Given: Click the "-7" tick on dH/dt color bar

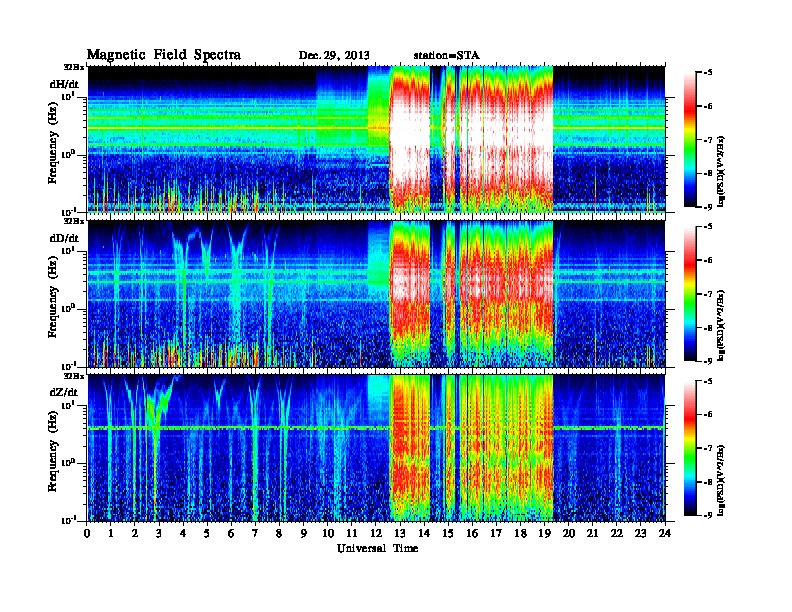Looking at the screenshot, I should (x=708, y=140).
